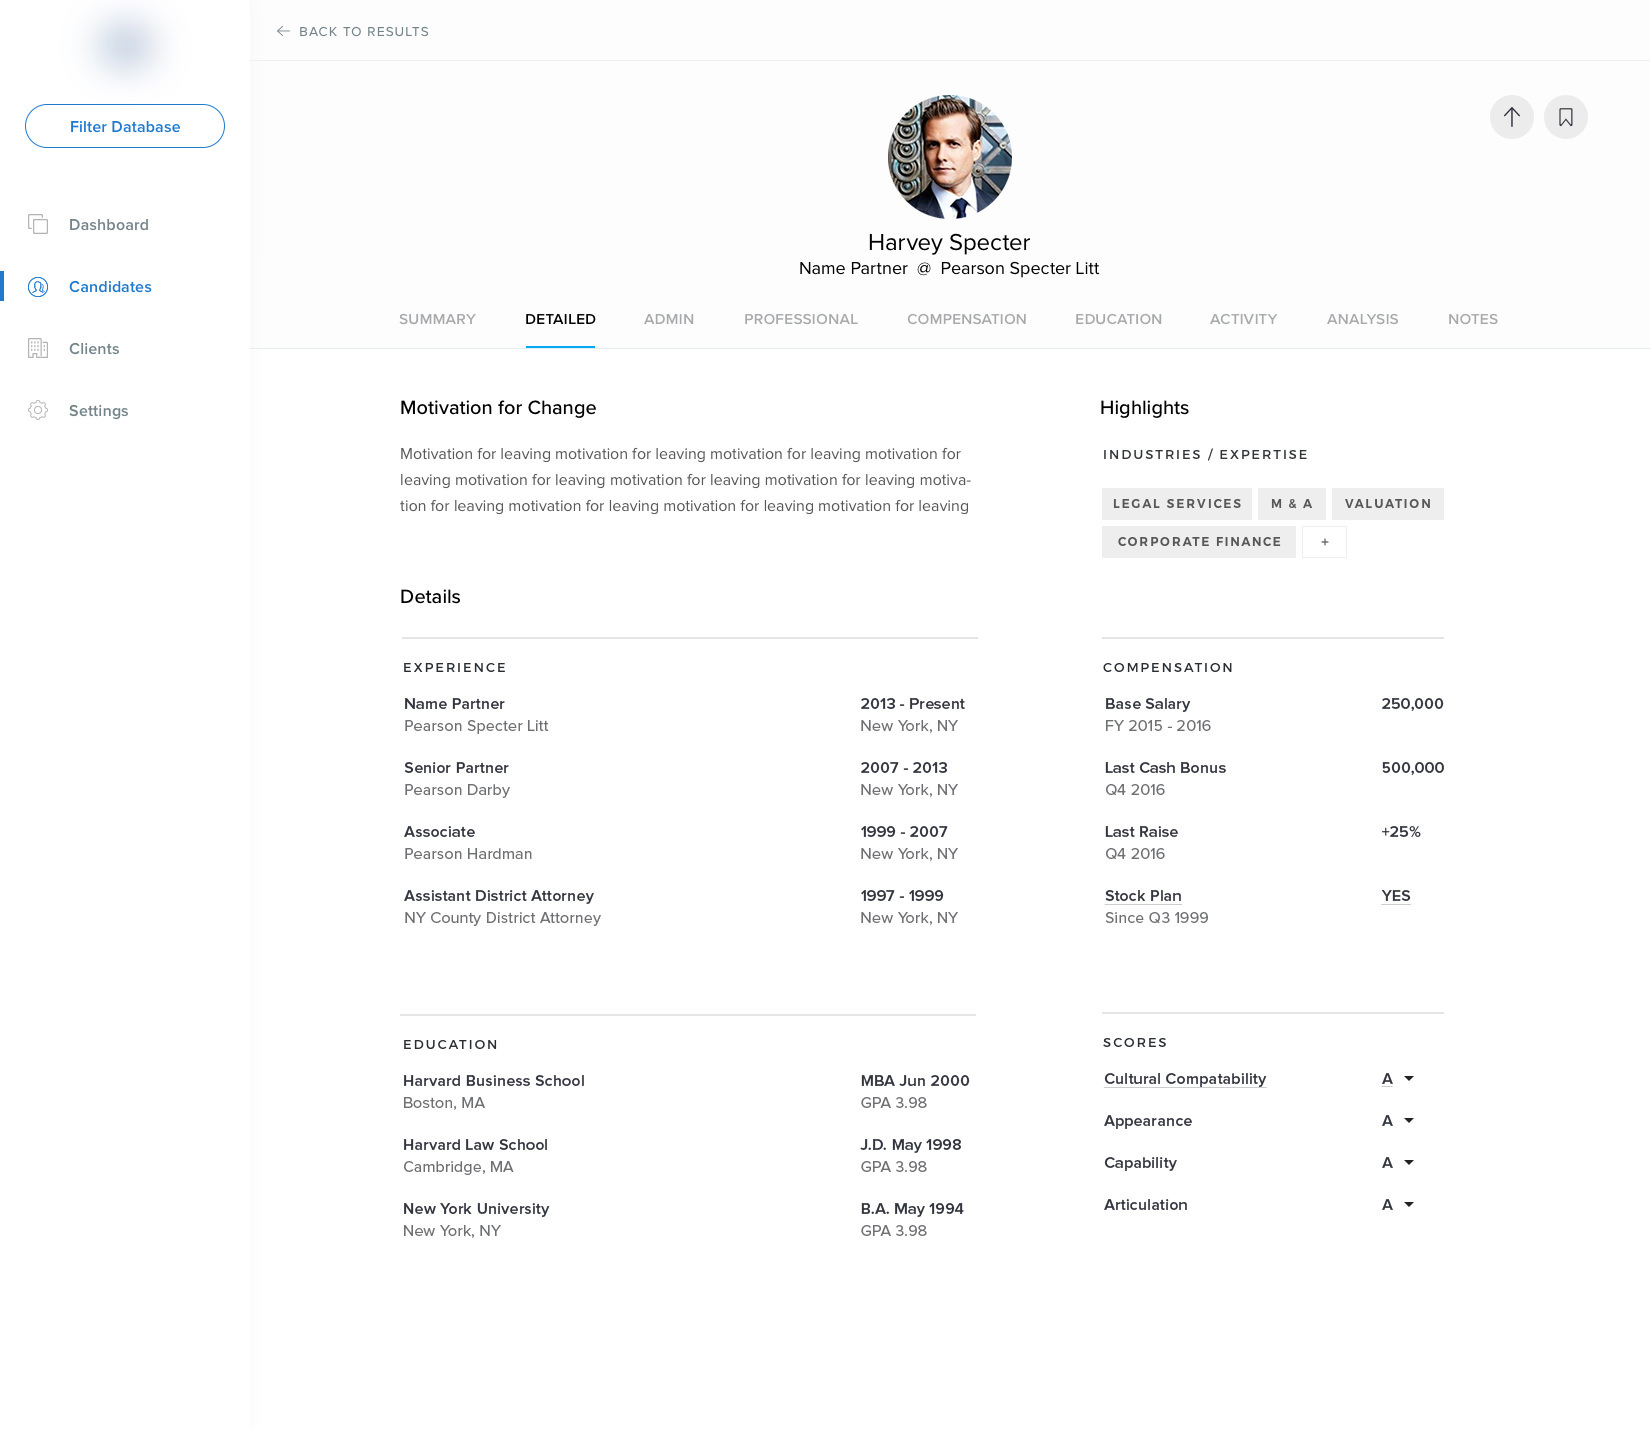
Task: Click the 250,000 base salary value
Action: (x=1412, y=704)
